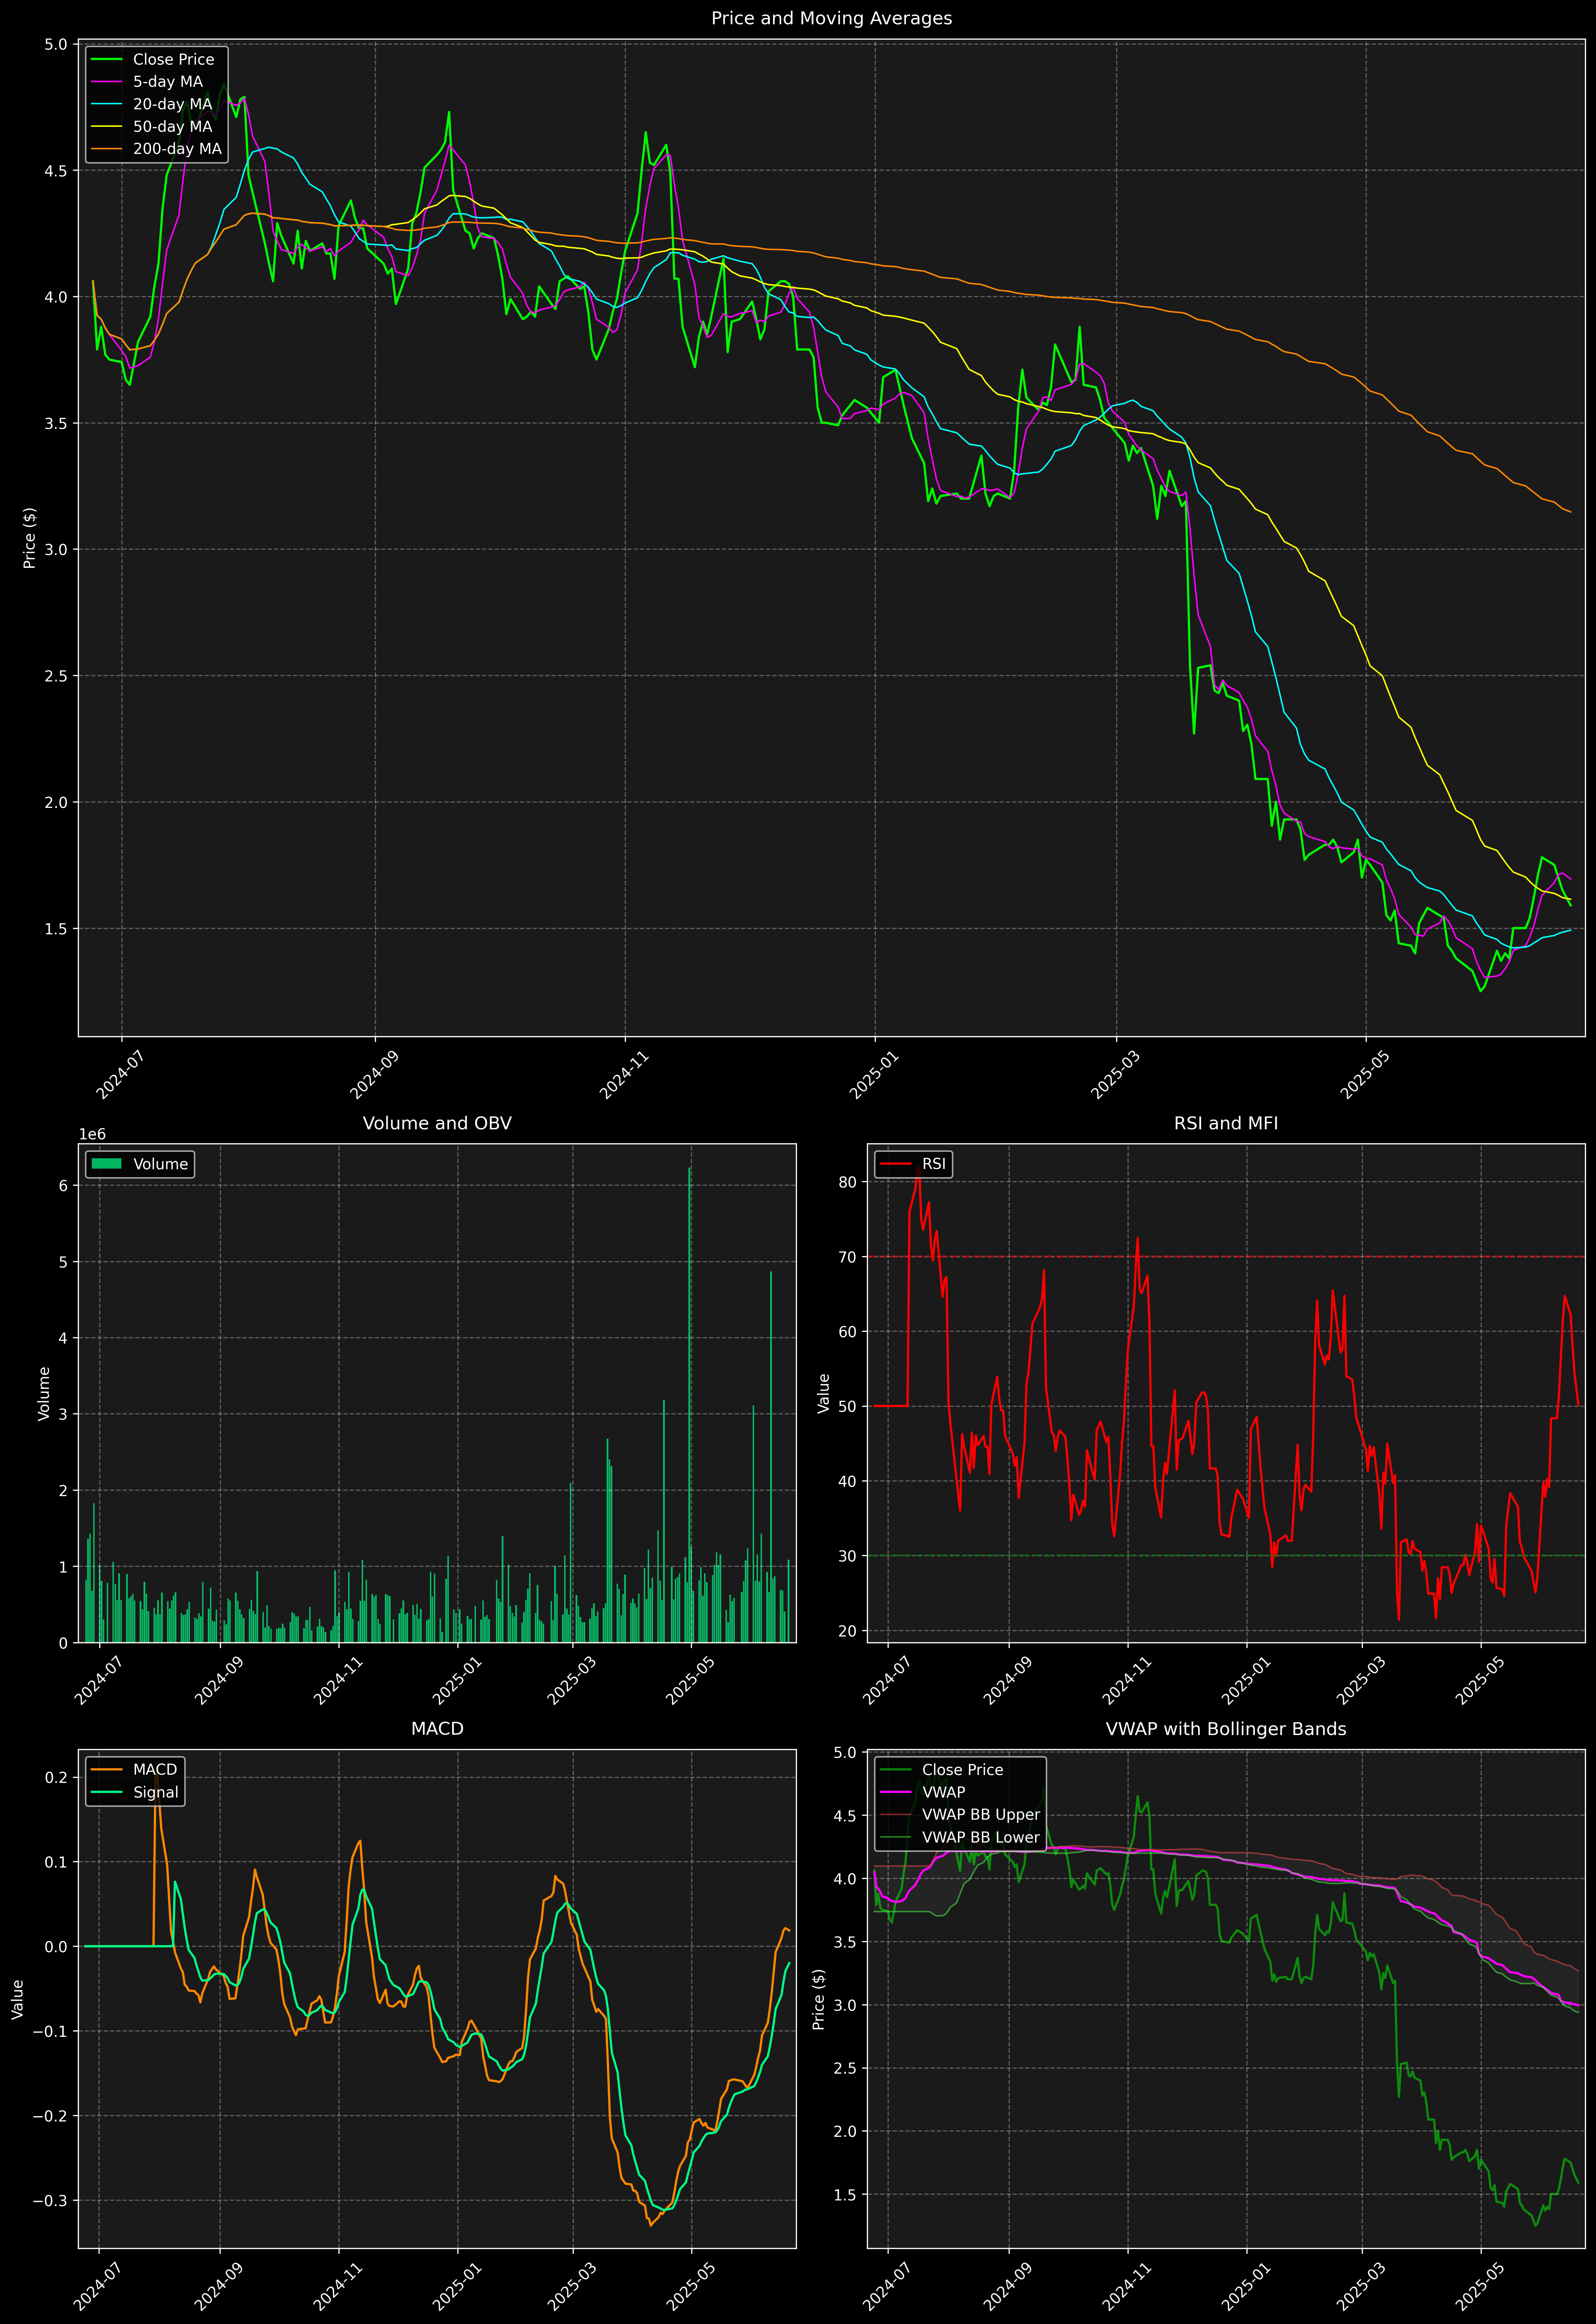Click the 'VWAP with Bollinger Bands' chart title
Screen dimensions: 1596x2324
click(x=1226, y=1729)
